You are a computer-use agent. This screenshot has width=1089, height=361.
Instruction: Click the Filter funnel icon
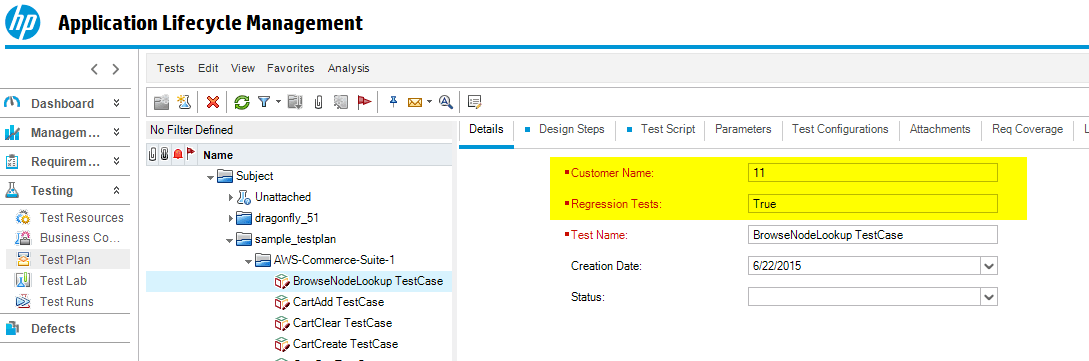point(264,102)
